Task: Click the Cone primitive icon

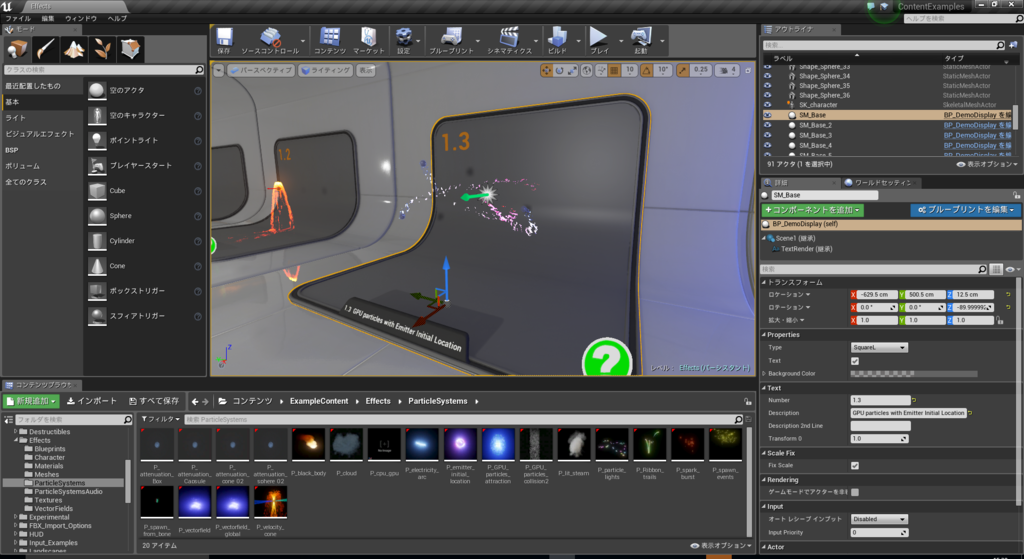Action: click(97, 266)
